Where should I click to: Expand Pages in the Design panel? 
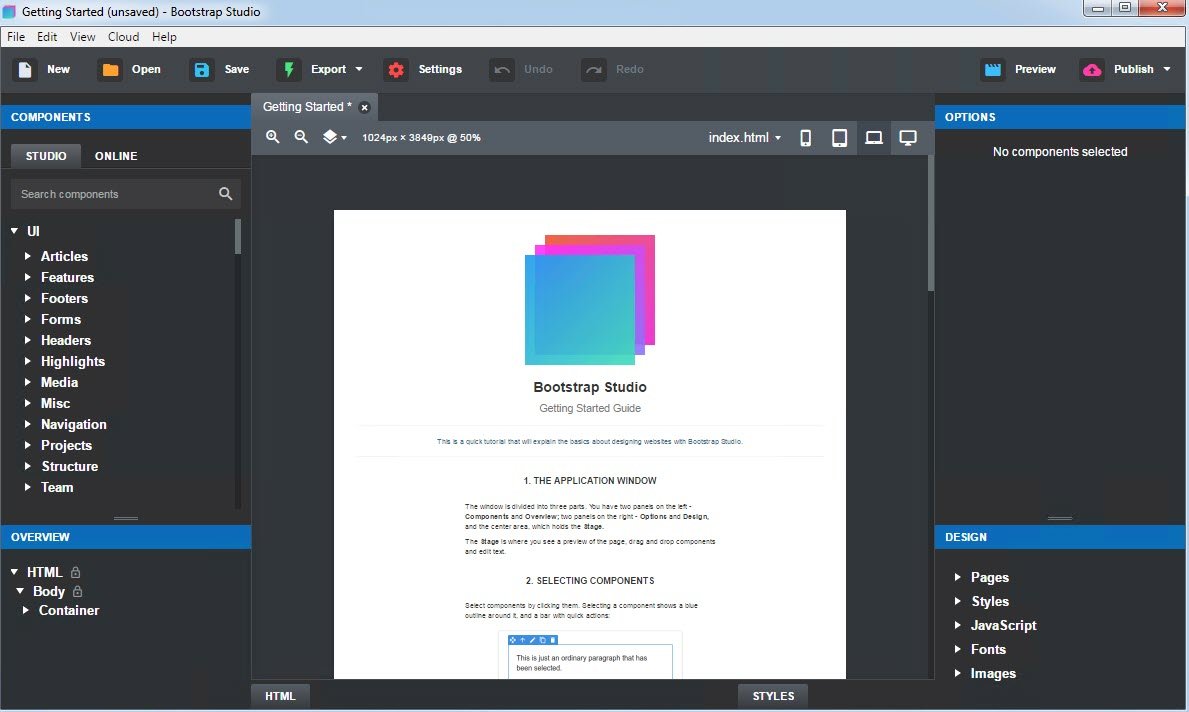[958, 578]
